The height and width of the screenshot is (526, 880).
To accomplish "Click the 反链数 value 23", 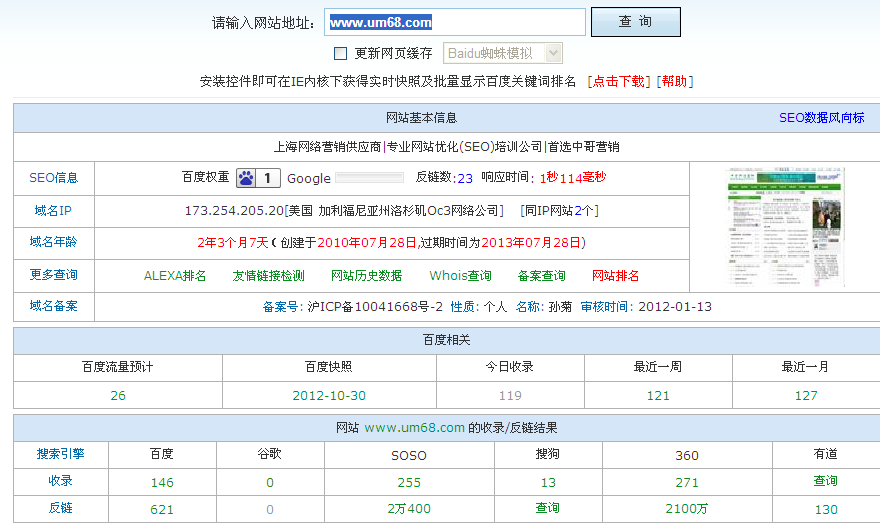I will click(465, 178).
